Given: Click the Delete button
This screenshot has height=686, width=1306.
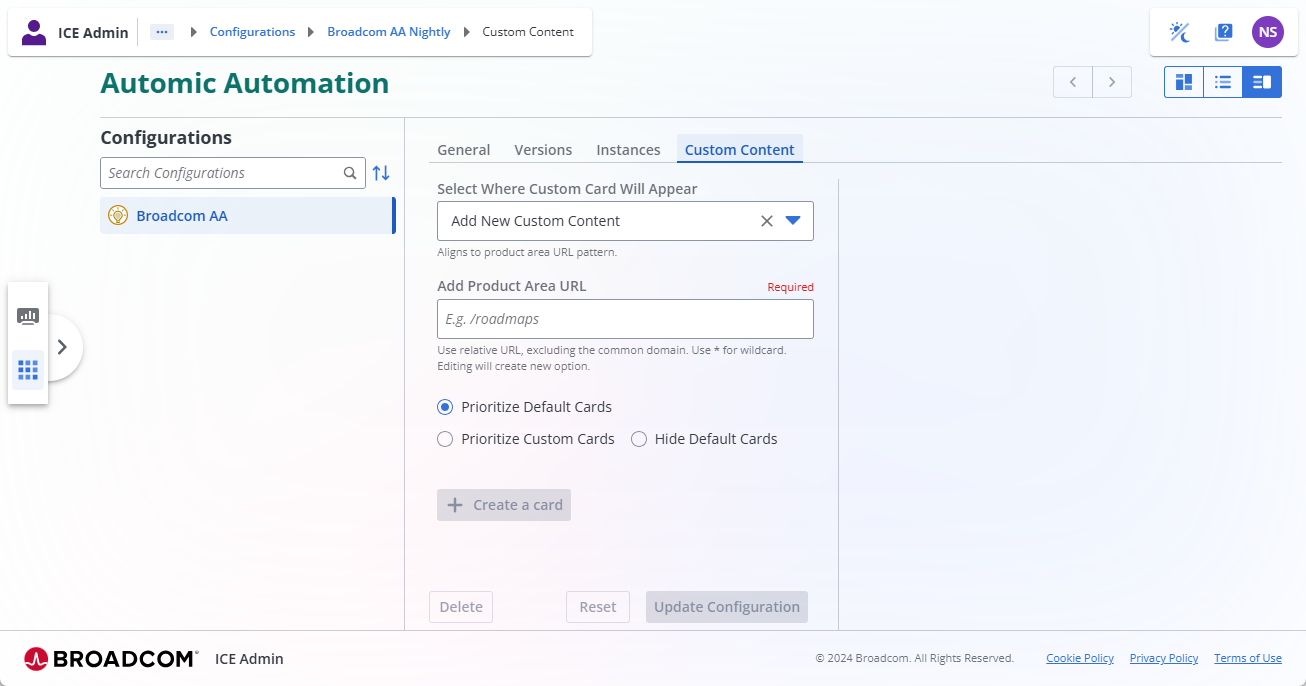Looking at the screenshot, I should (x=461, y=607).
